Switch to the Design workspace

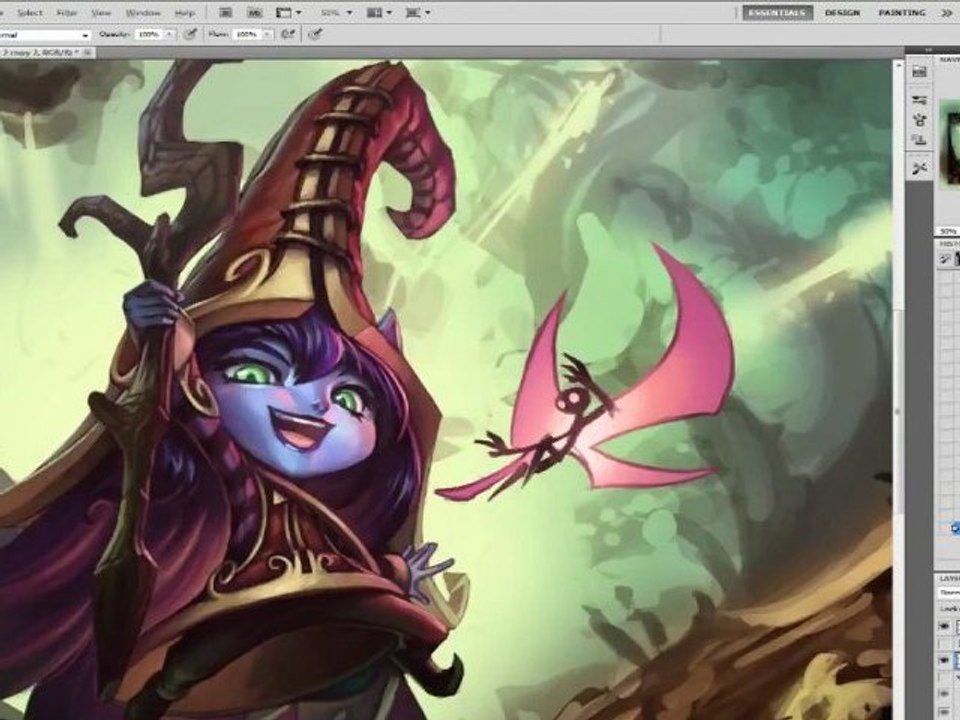[842, 12]
